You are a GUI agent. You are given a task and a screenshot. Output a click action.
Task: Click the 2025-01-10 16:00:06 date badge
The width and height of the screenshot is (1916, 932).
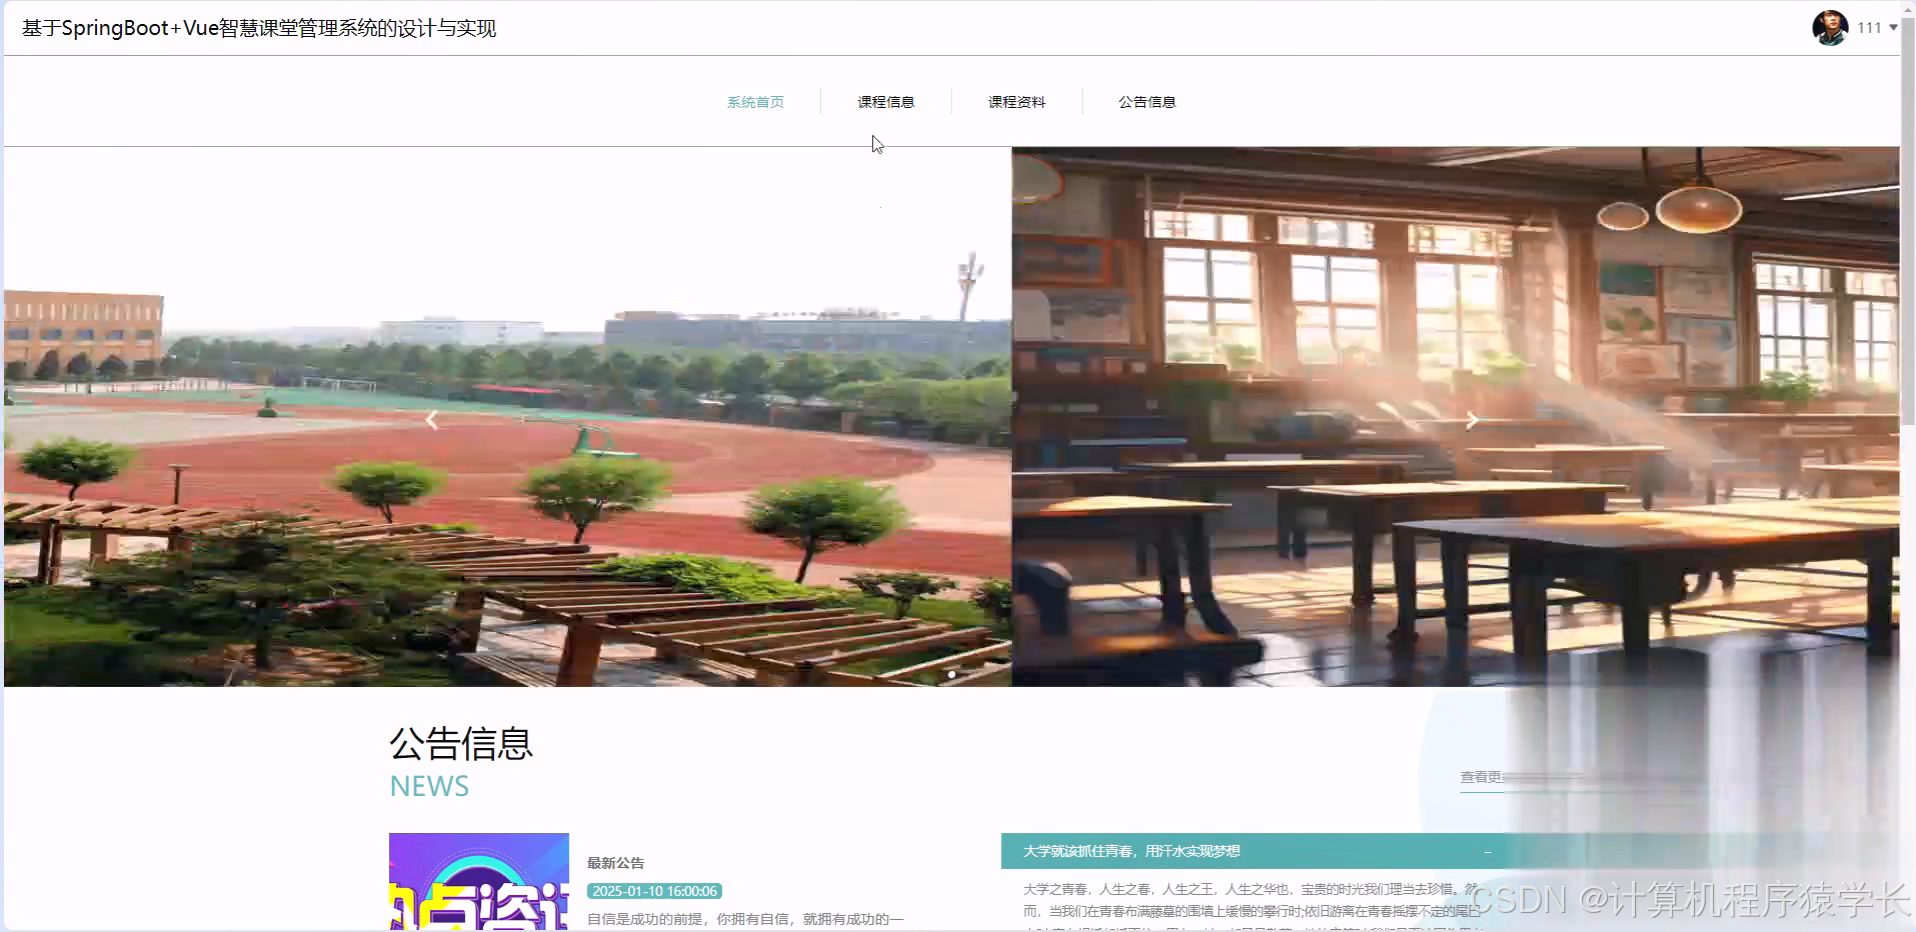click(654, 890)
